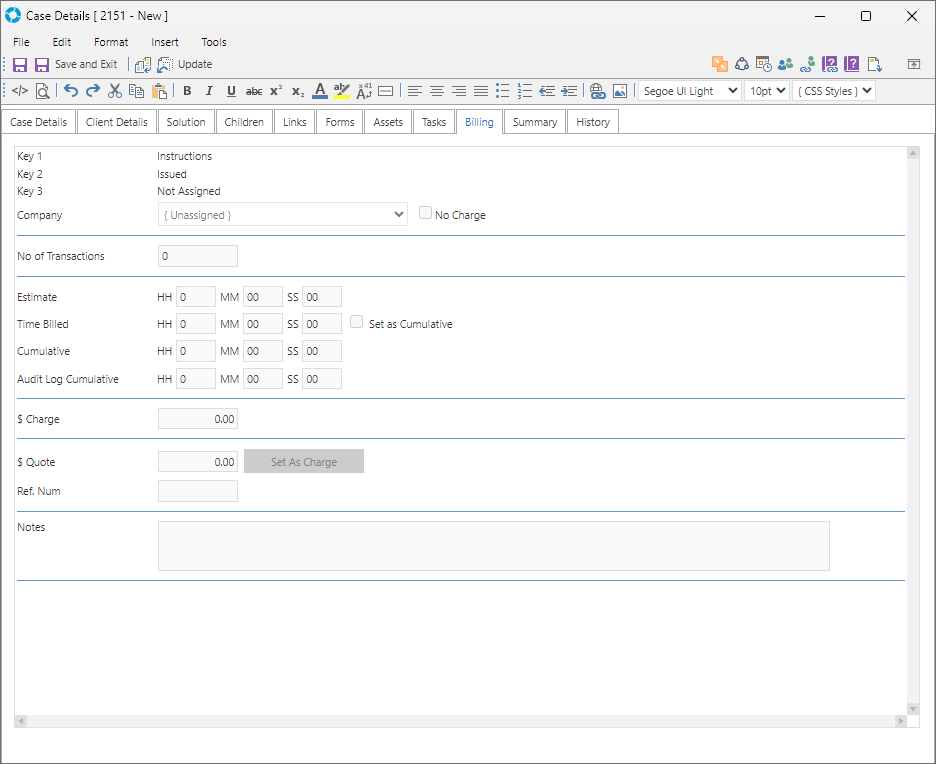The width and height of the screenshot is (936, 764).
Task: Toggle bold formatting
Action: click(187, 91)
